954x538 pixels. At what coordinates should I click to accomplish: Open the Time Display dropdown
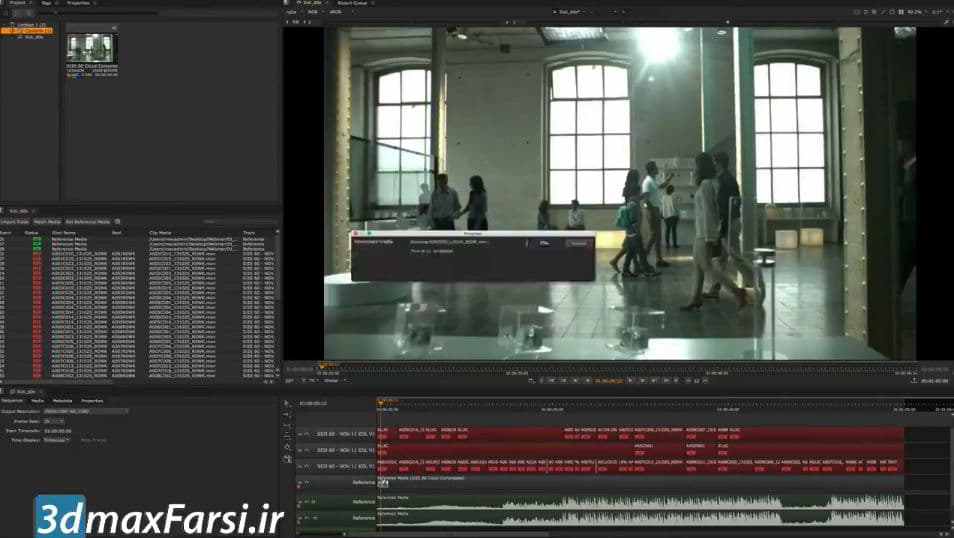click(x=57, y=439)
